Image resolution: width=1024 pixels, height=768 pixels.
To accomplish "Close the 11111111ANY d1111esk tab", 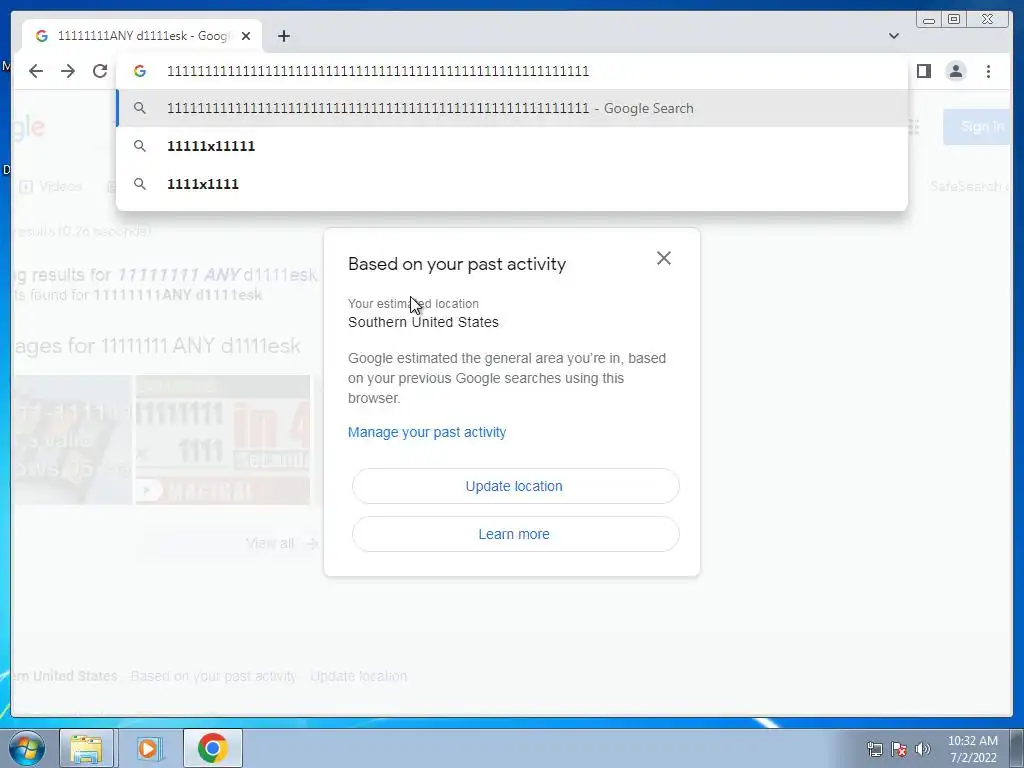I will click(246, 36).
